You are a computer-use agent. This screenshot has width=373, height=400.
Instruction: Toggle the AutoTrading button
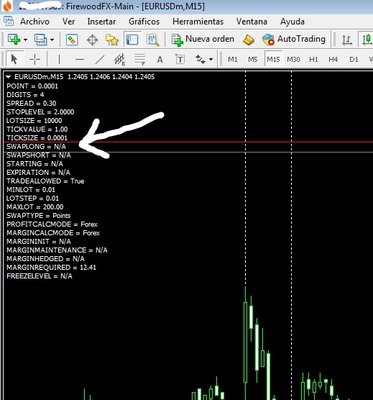point(294,39)
